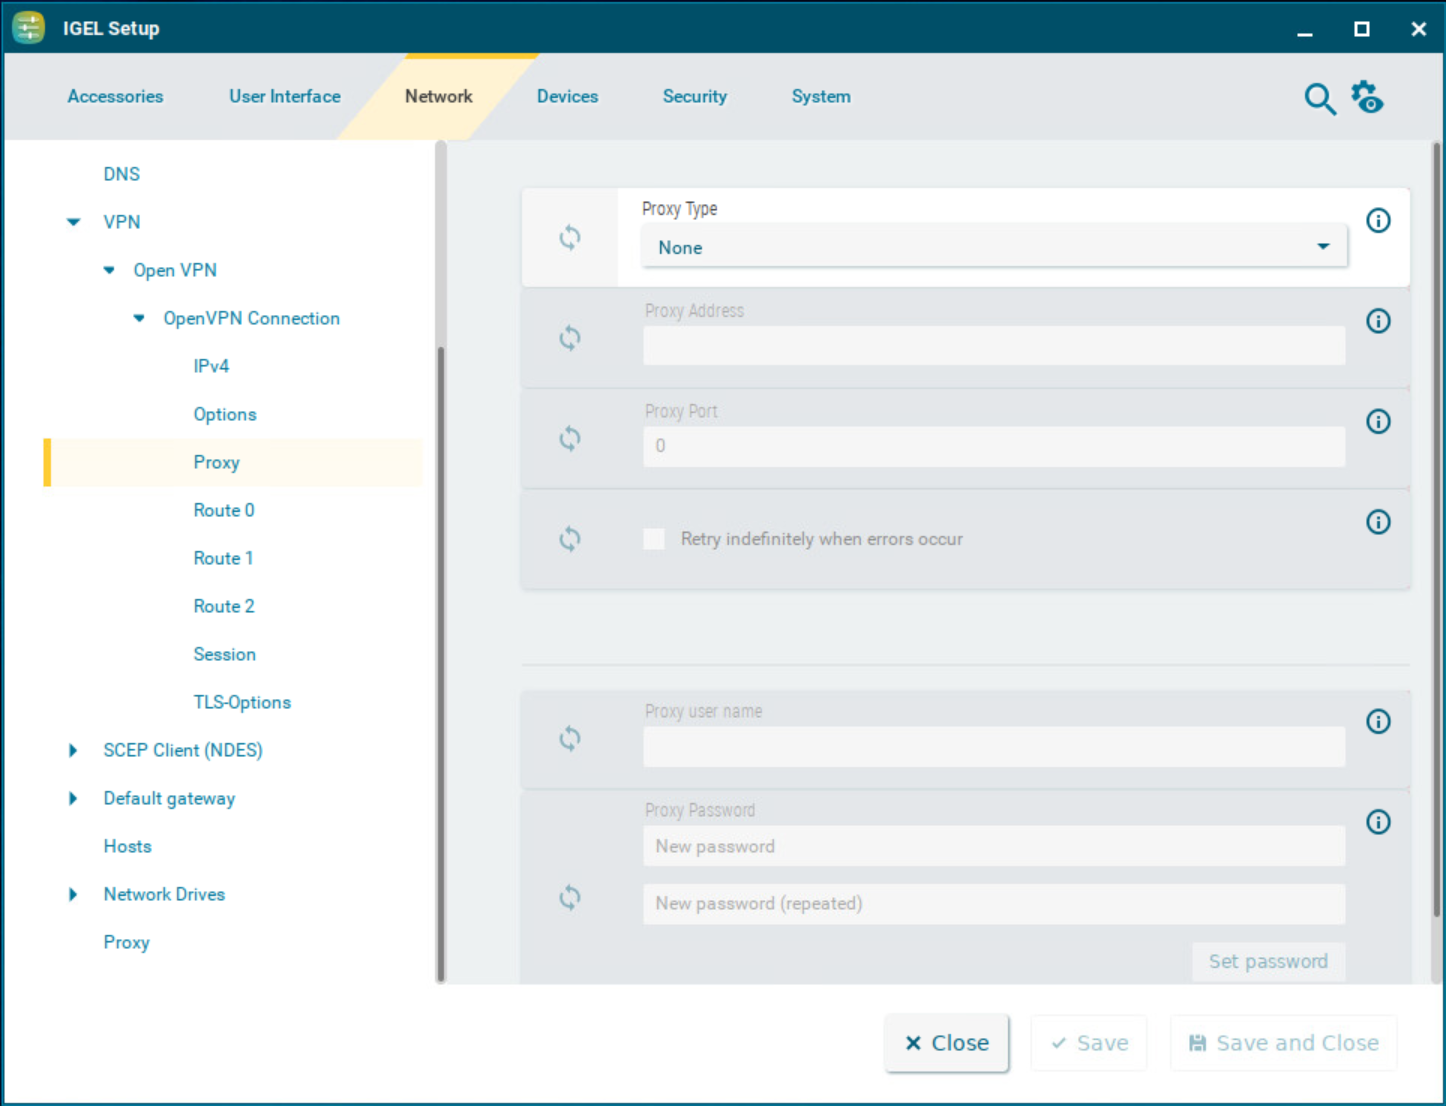The width and height of the screenshot is (1446, 1106).
Task: Collapse the VPN tree node
Action: pos(74,222)
